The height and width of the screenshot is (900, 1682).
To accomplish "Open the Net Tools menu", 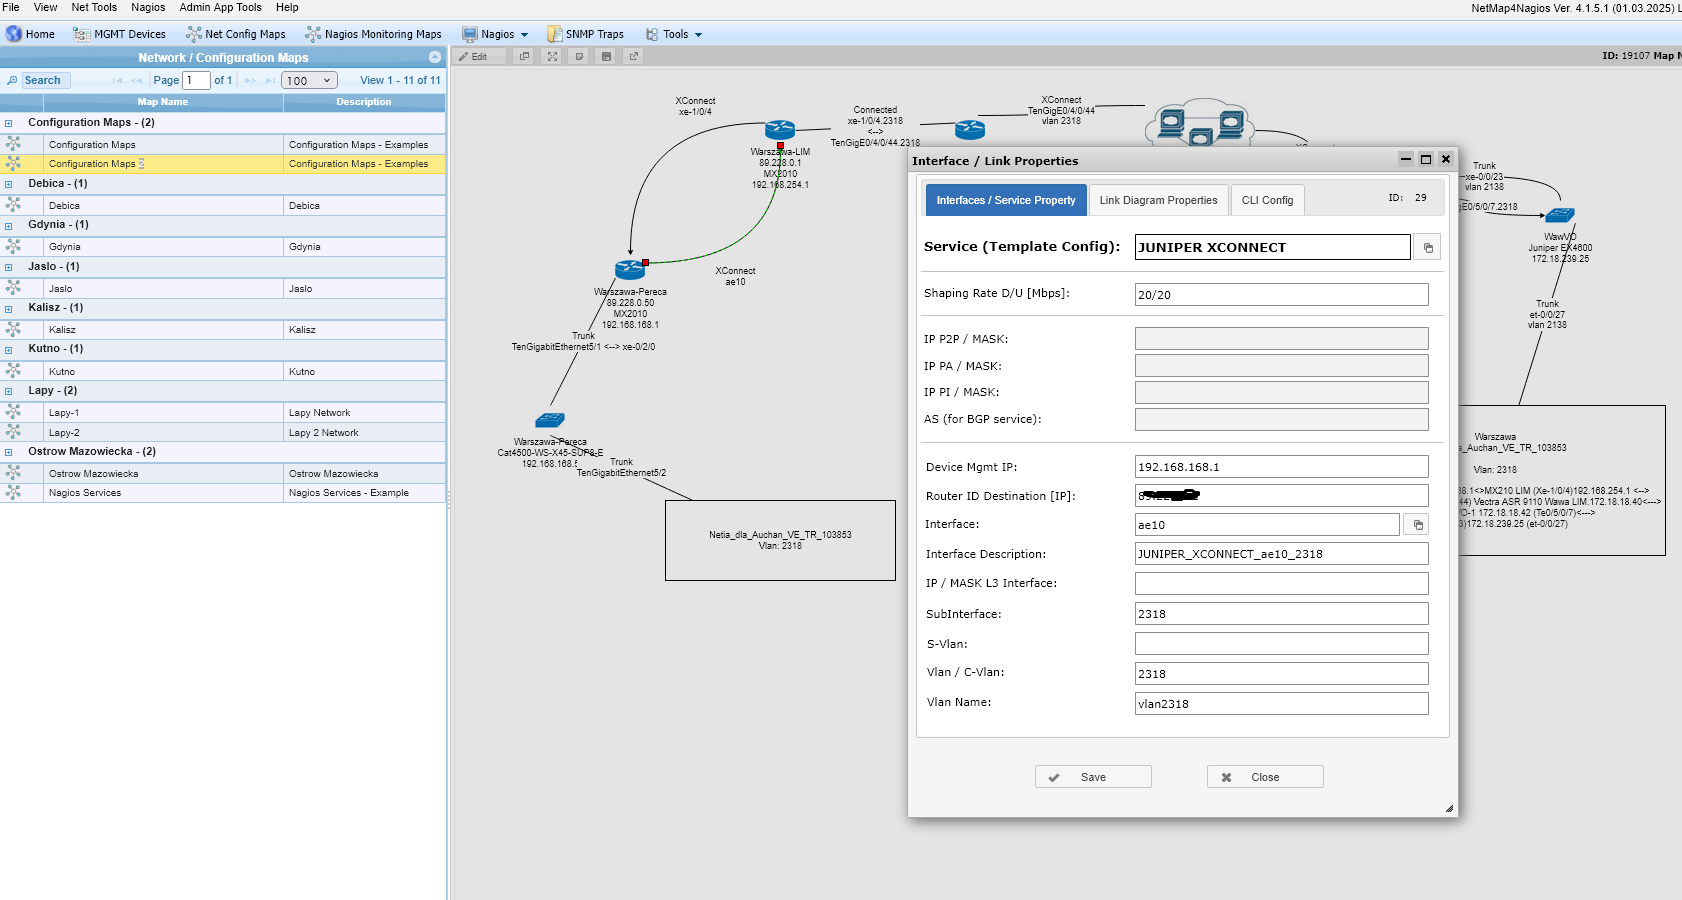I will [x=94, y=7].
